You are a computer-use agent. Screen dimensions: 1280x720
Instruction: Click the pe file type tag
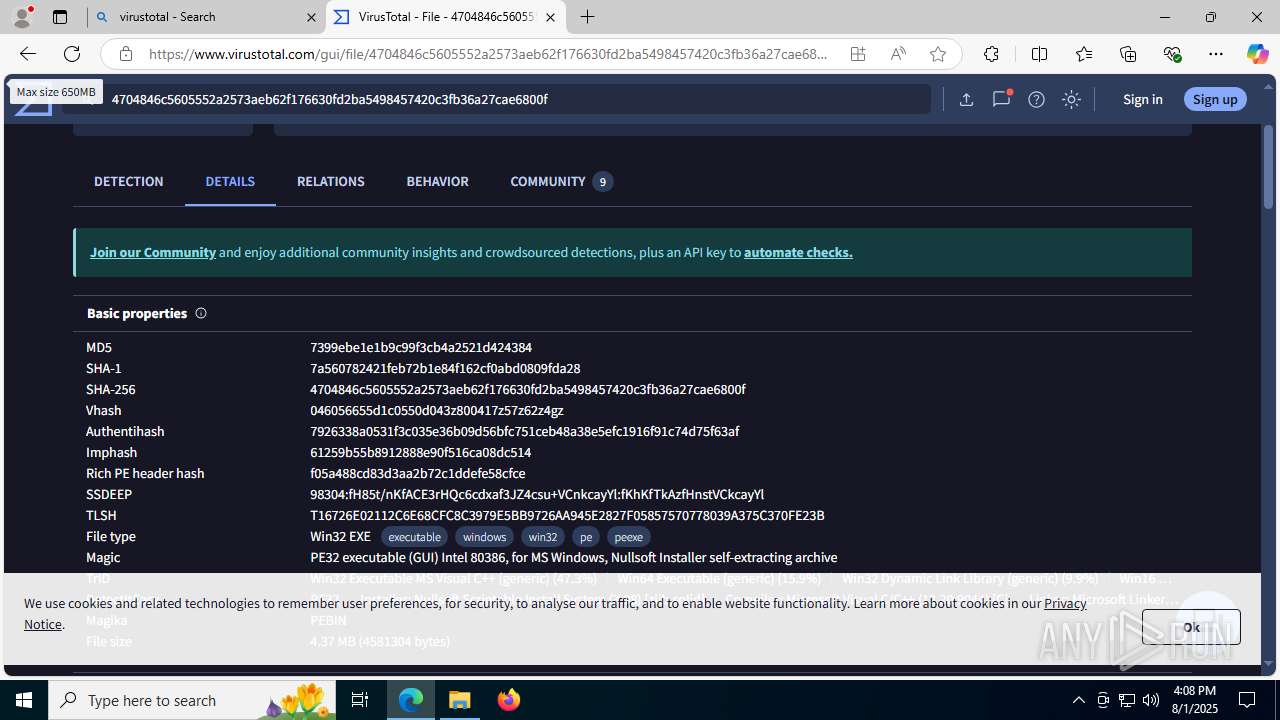click(x=586, y=537)
